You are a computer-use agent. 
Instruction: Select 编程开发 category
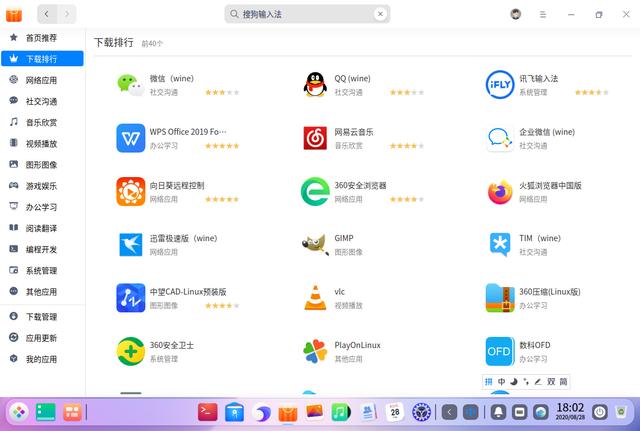pos(42,249)
